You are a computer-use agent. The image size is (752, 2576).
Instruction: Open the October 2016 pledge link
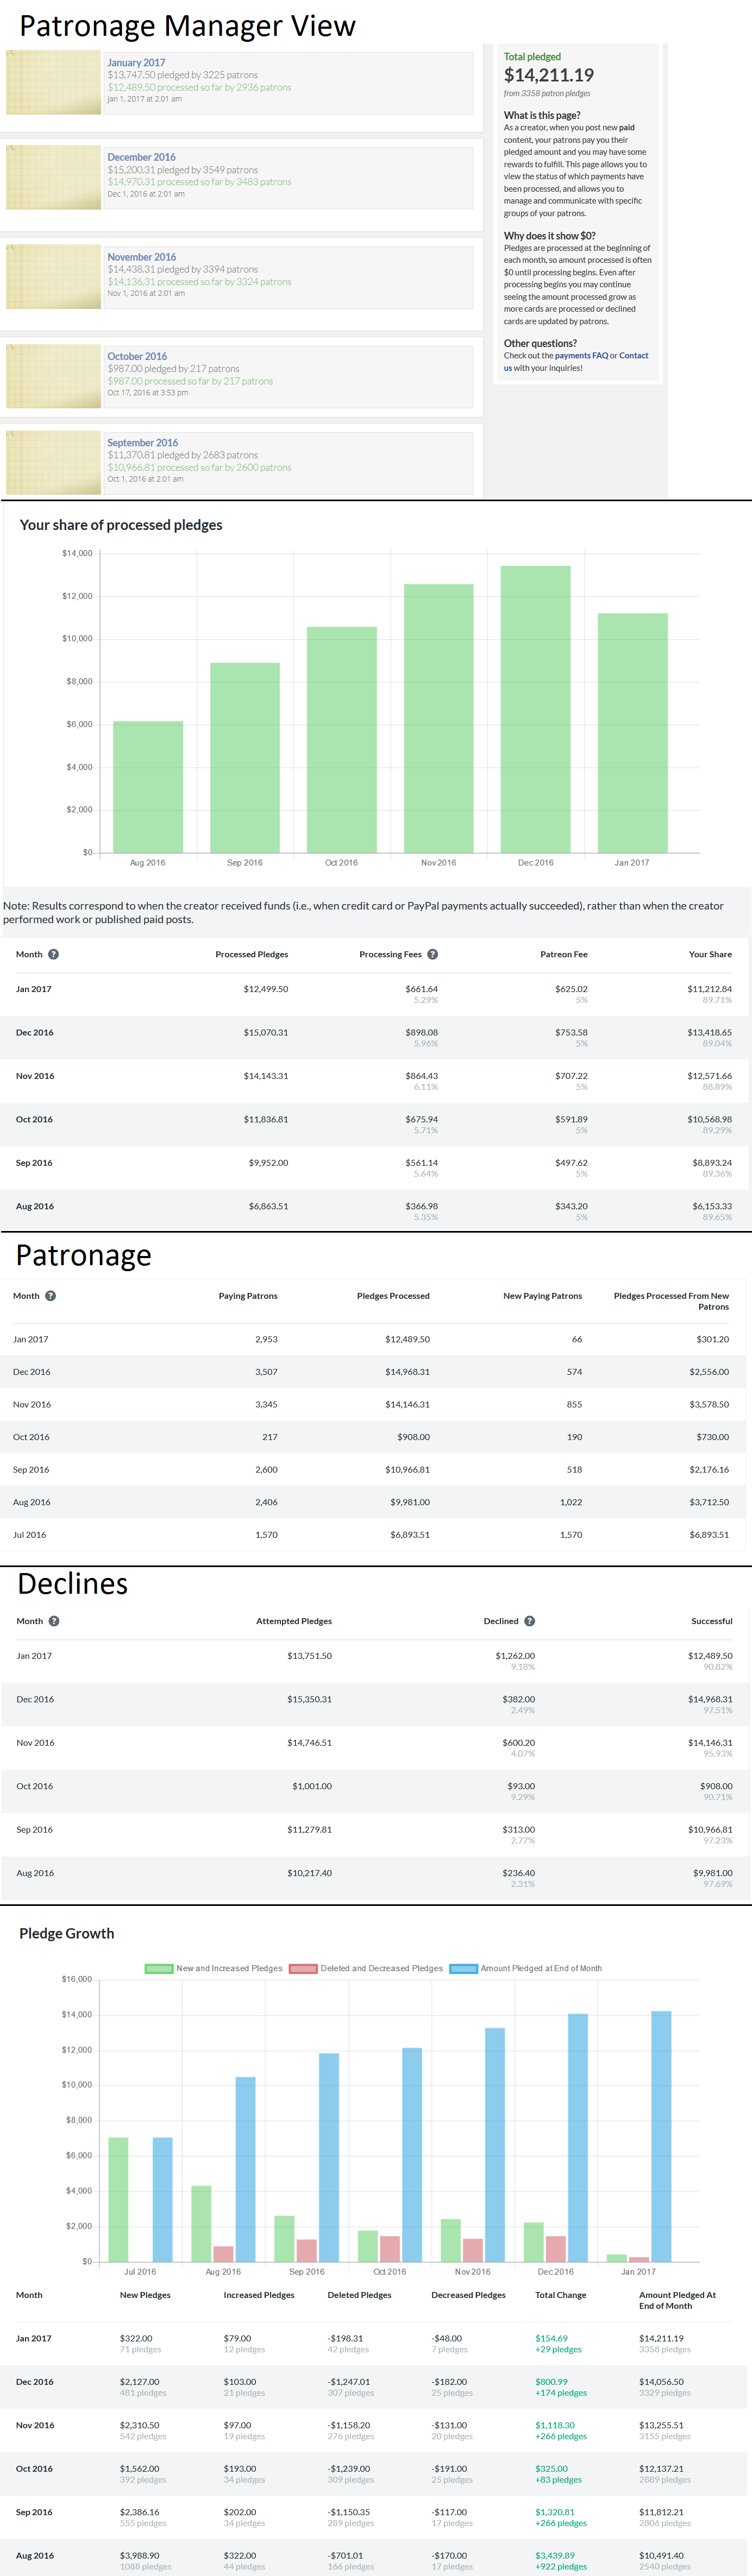[x=137, y=356]
